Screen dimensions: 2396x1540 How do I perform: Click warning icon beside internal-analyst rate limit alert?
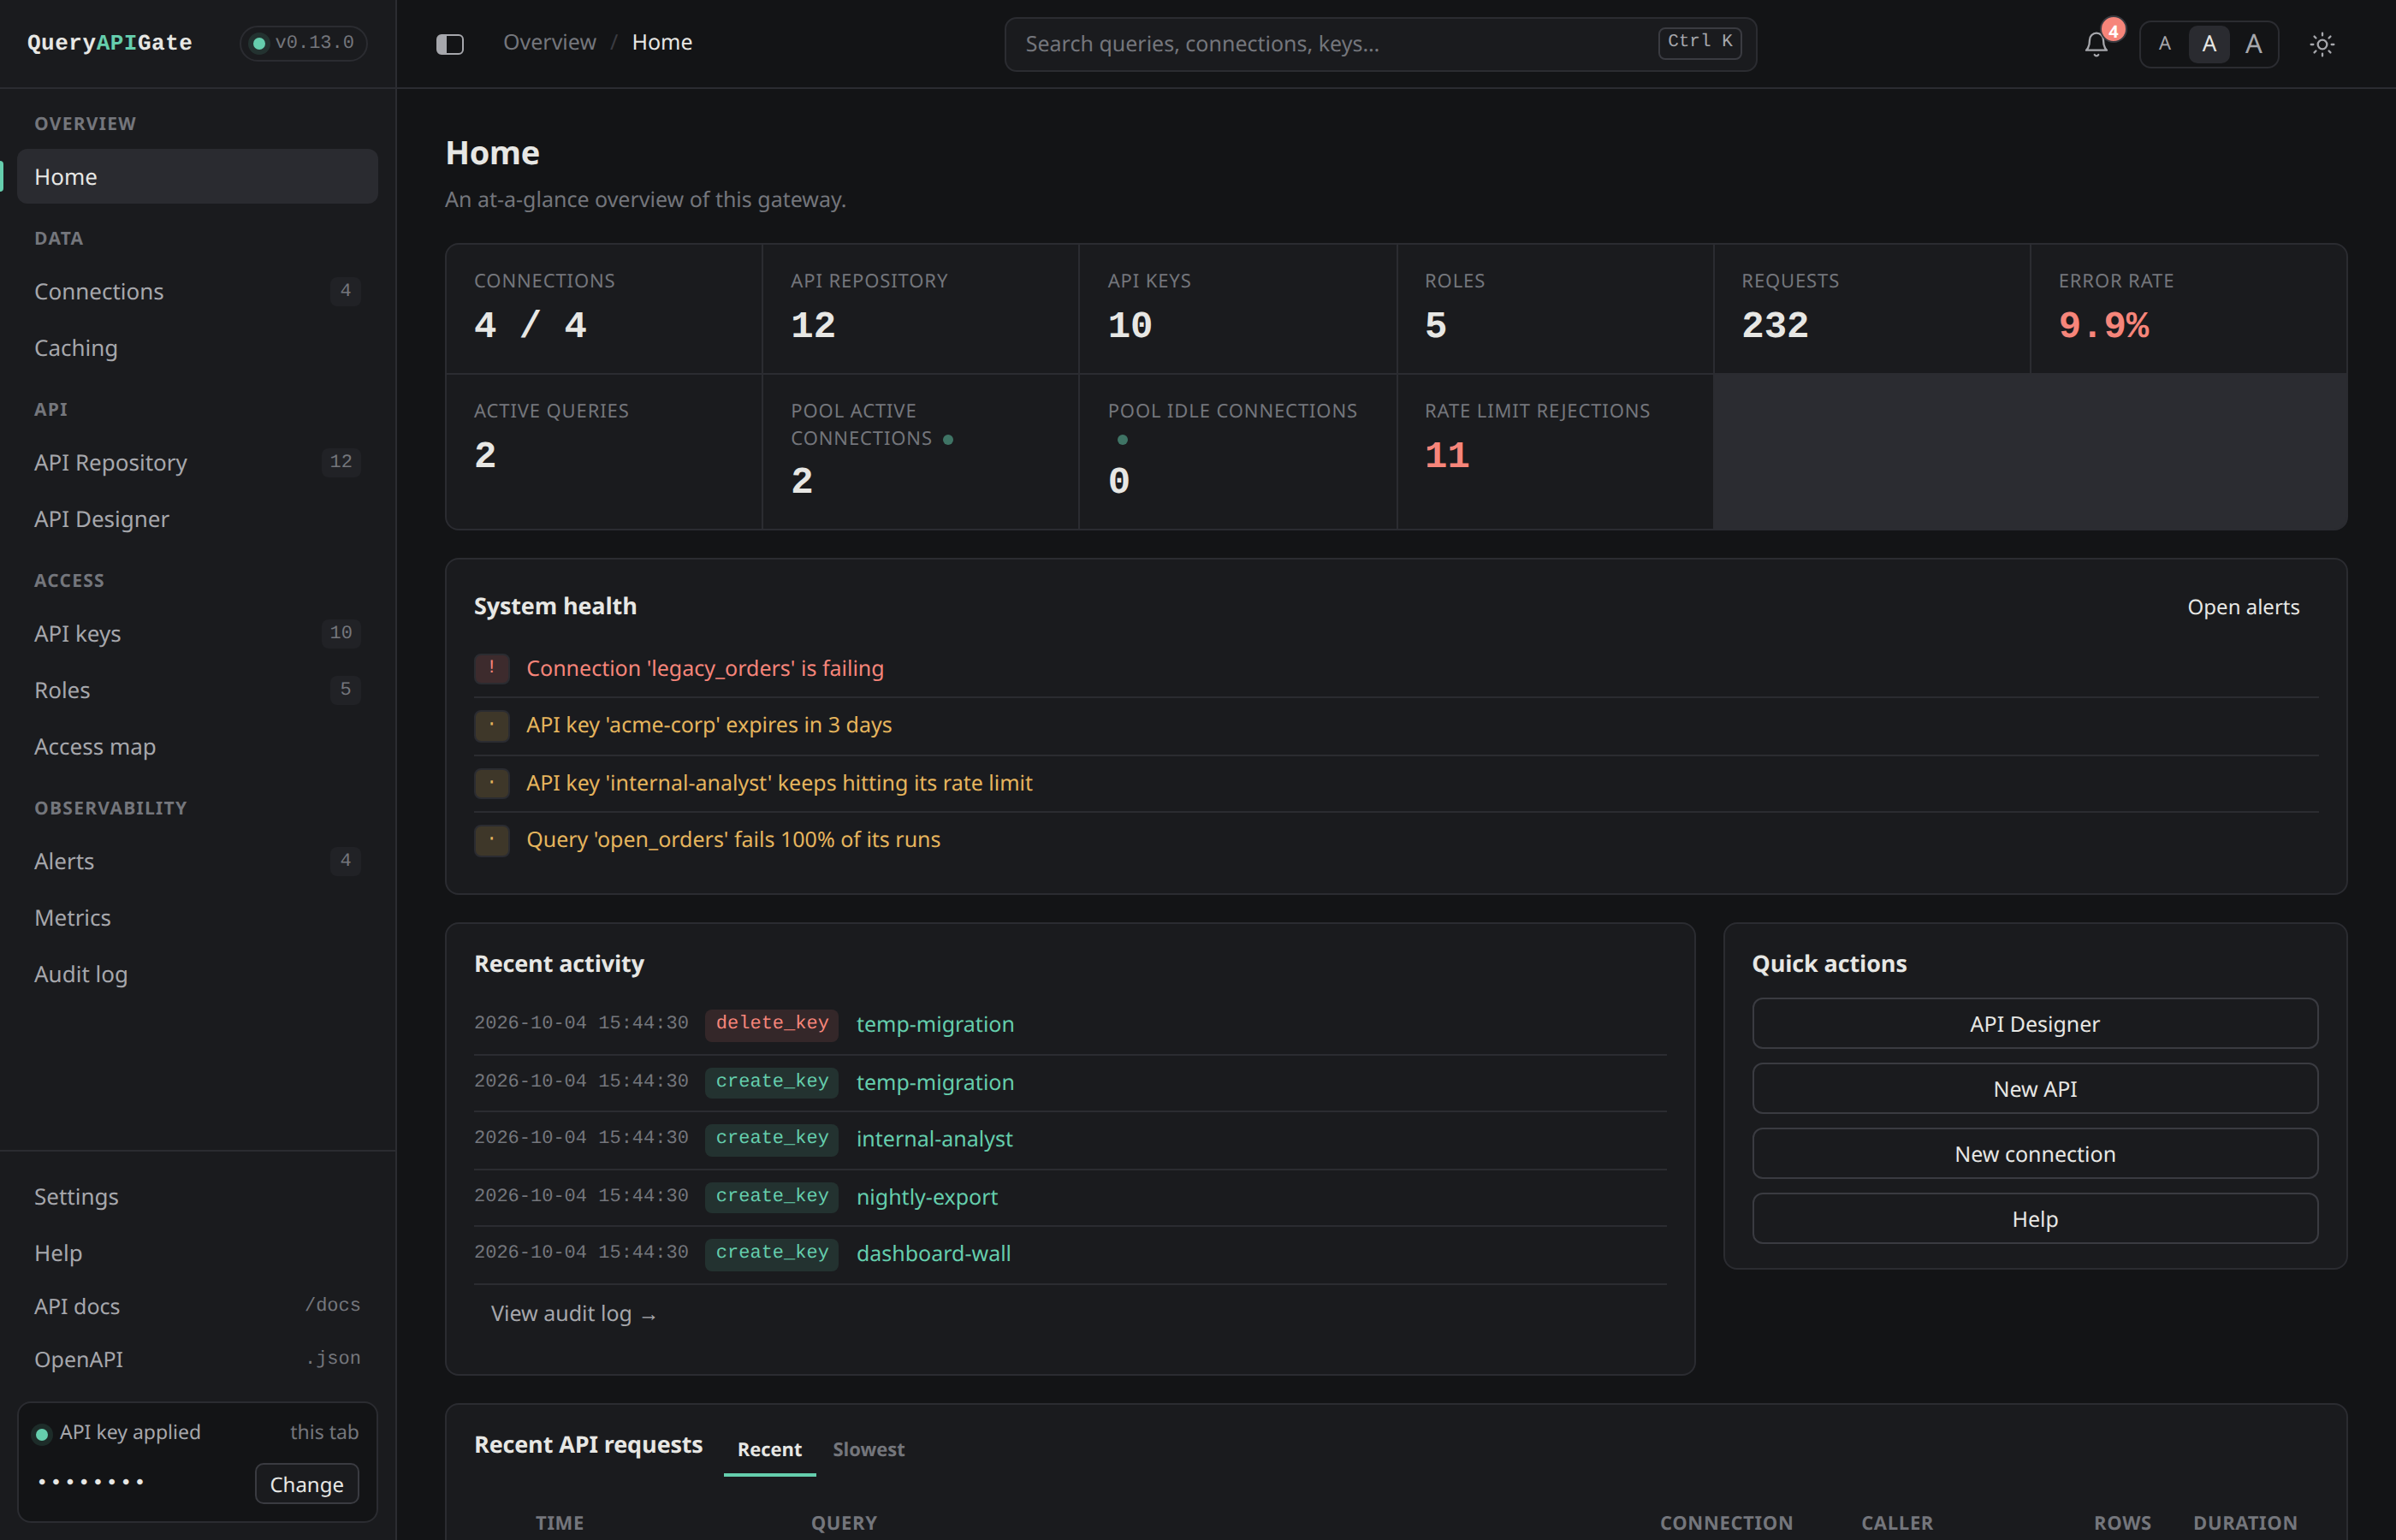[491, 783]
